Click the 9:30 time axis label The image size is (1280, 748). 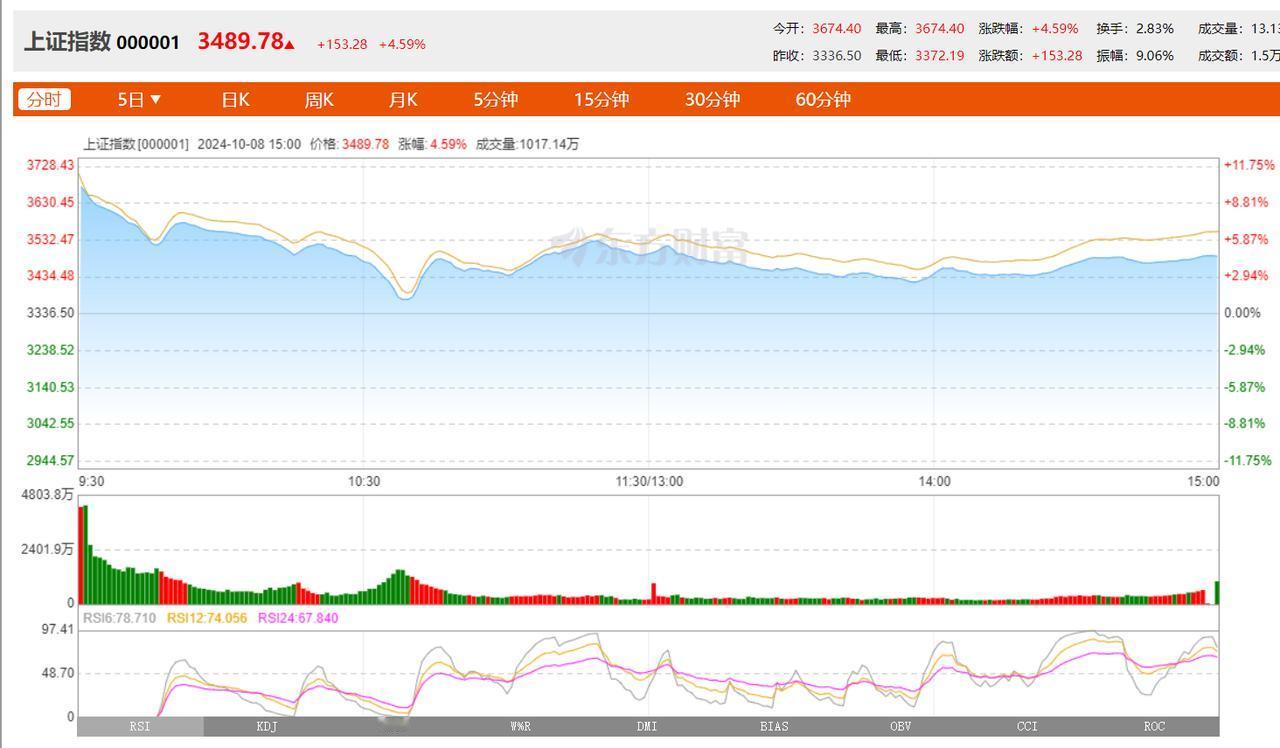[x=91, y=481]
